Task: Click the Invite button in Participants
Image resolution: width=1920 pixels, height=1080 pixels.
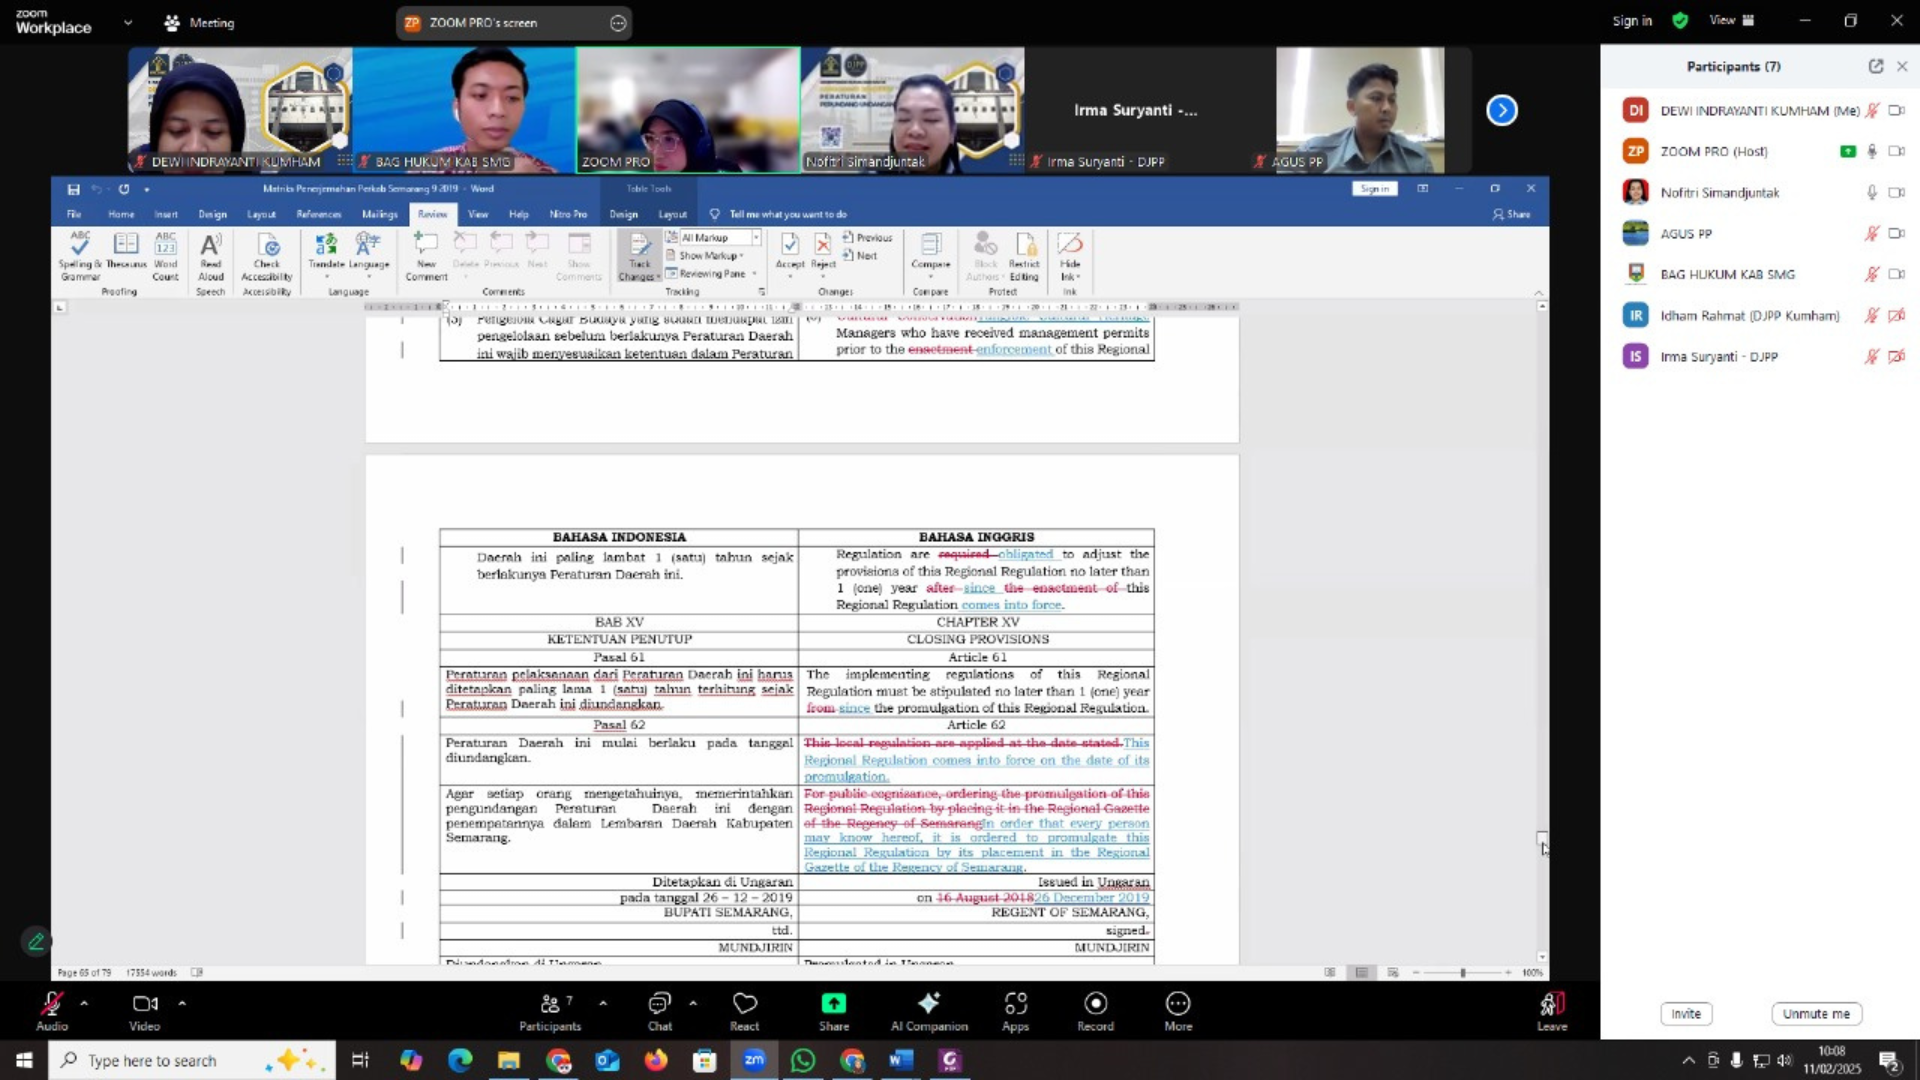Action: 1686,1013
